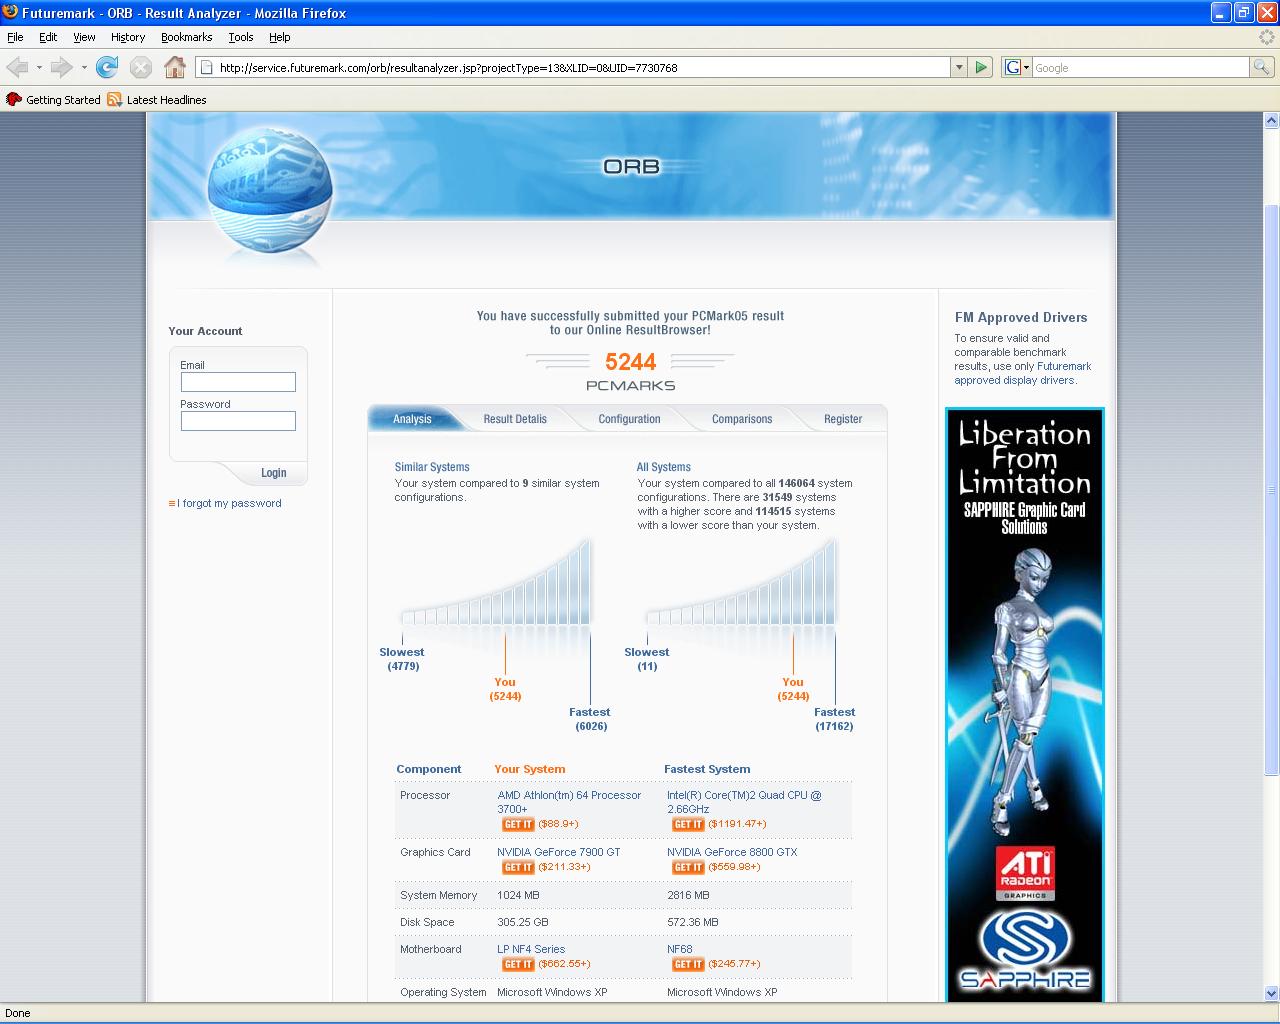Click the Fastest (17162) label
This screenshot has height=1024, width=1280.
pos(834,719)
